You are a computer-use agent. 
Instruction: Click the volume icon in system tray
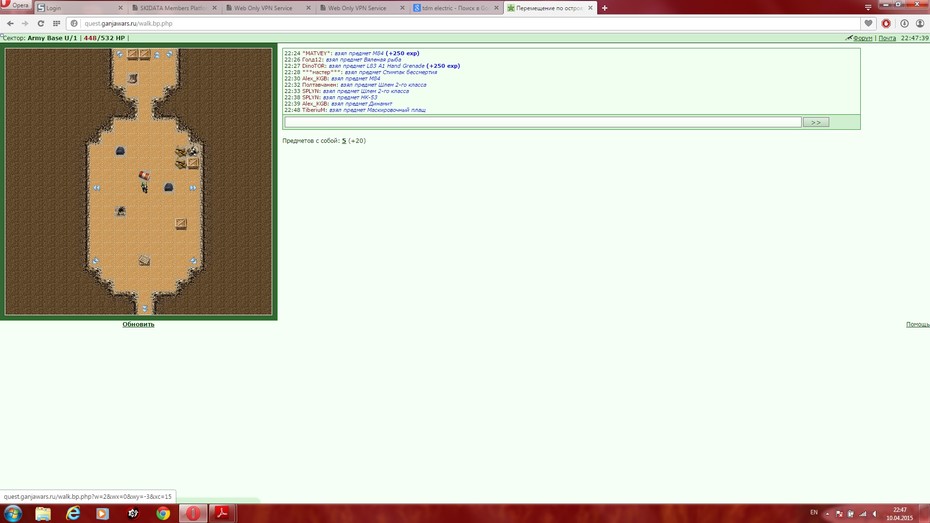[875, 514]
